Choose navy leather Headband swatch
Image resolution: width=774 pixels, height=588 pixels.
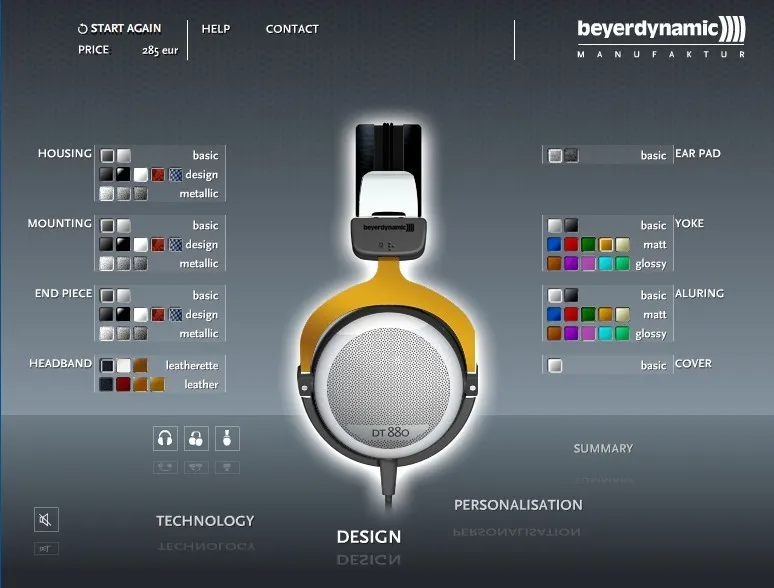tap(106, 385)
